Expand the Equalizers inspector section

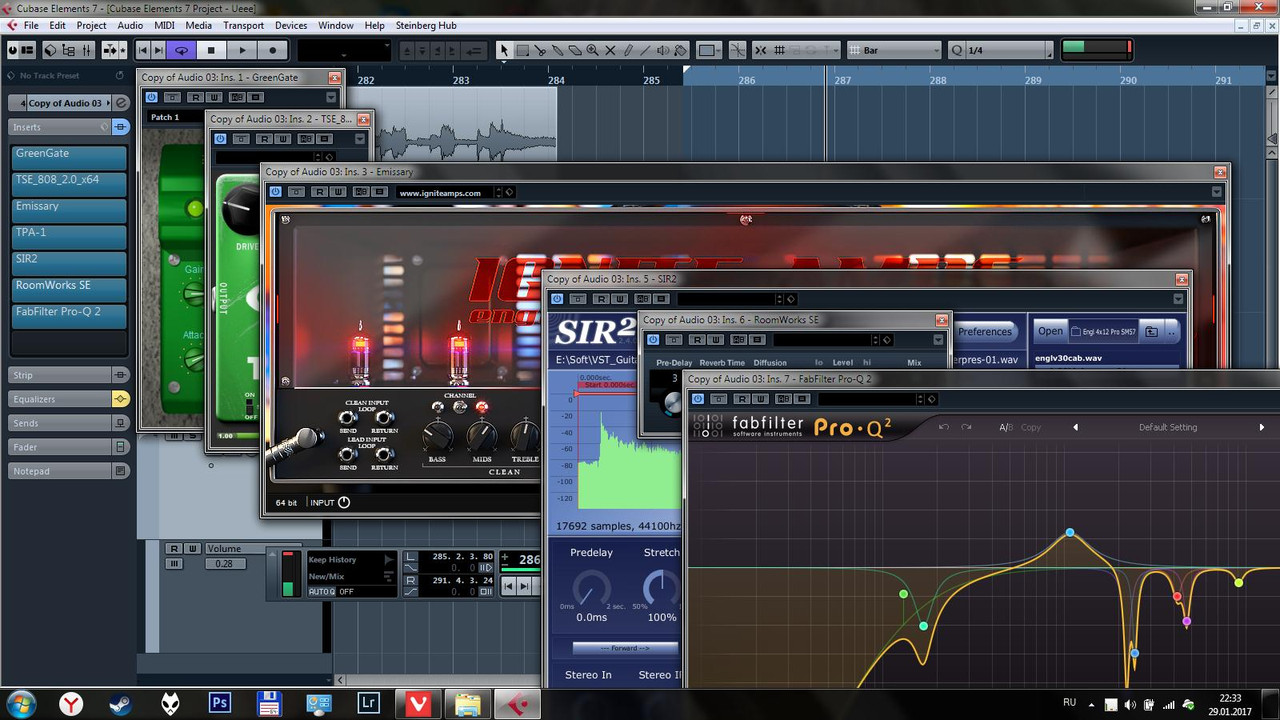click(x=60, y=399)
